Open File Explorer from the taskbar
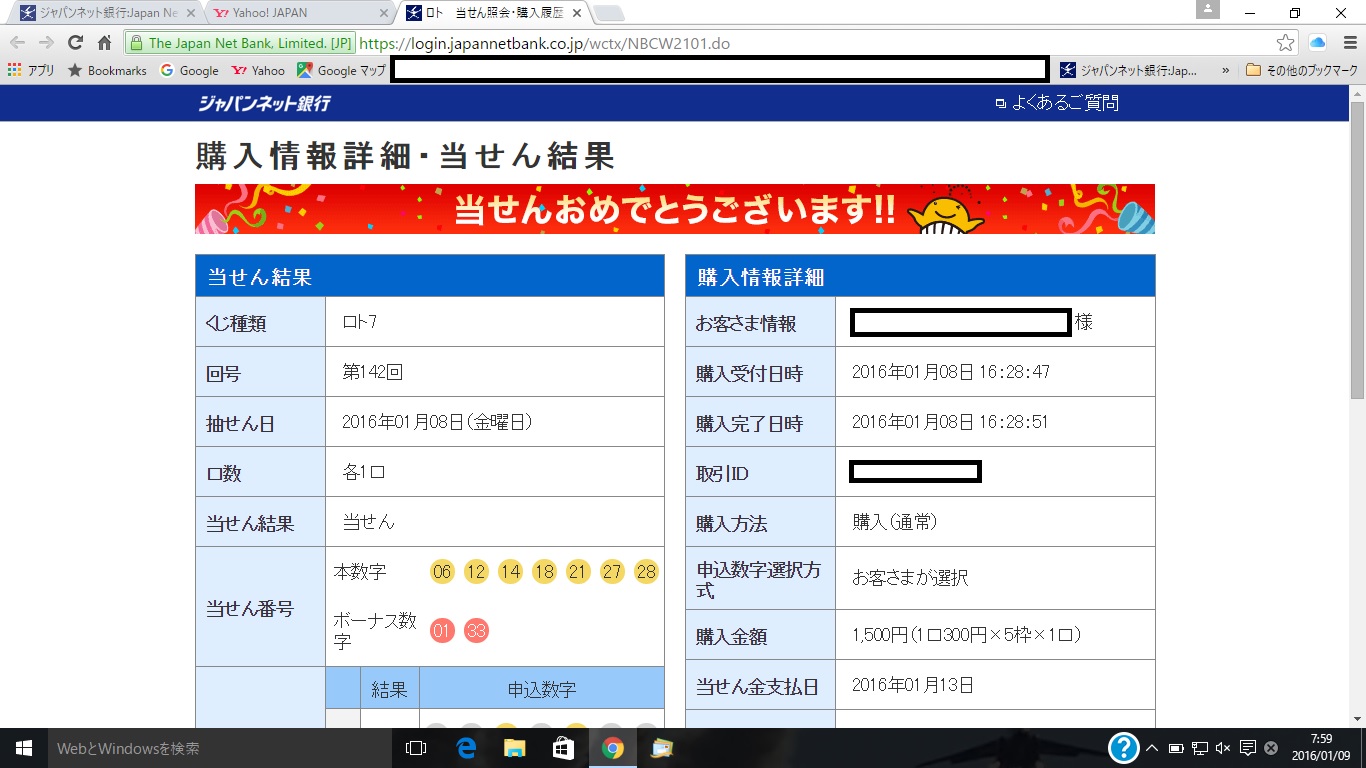This screenshot has width=1366, height=768. click(x=514, y=748)
